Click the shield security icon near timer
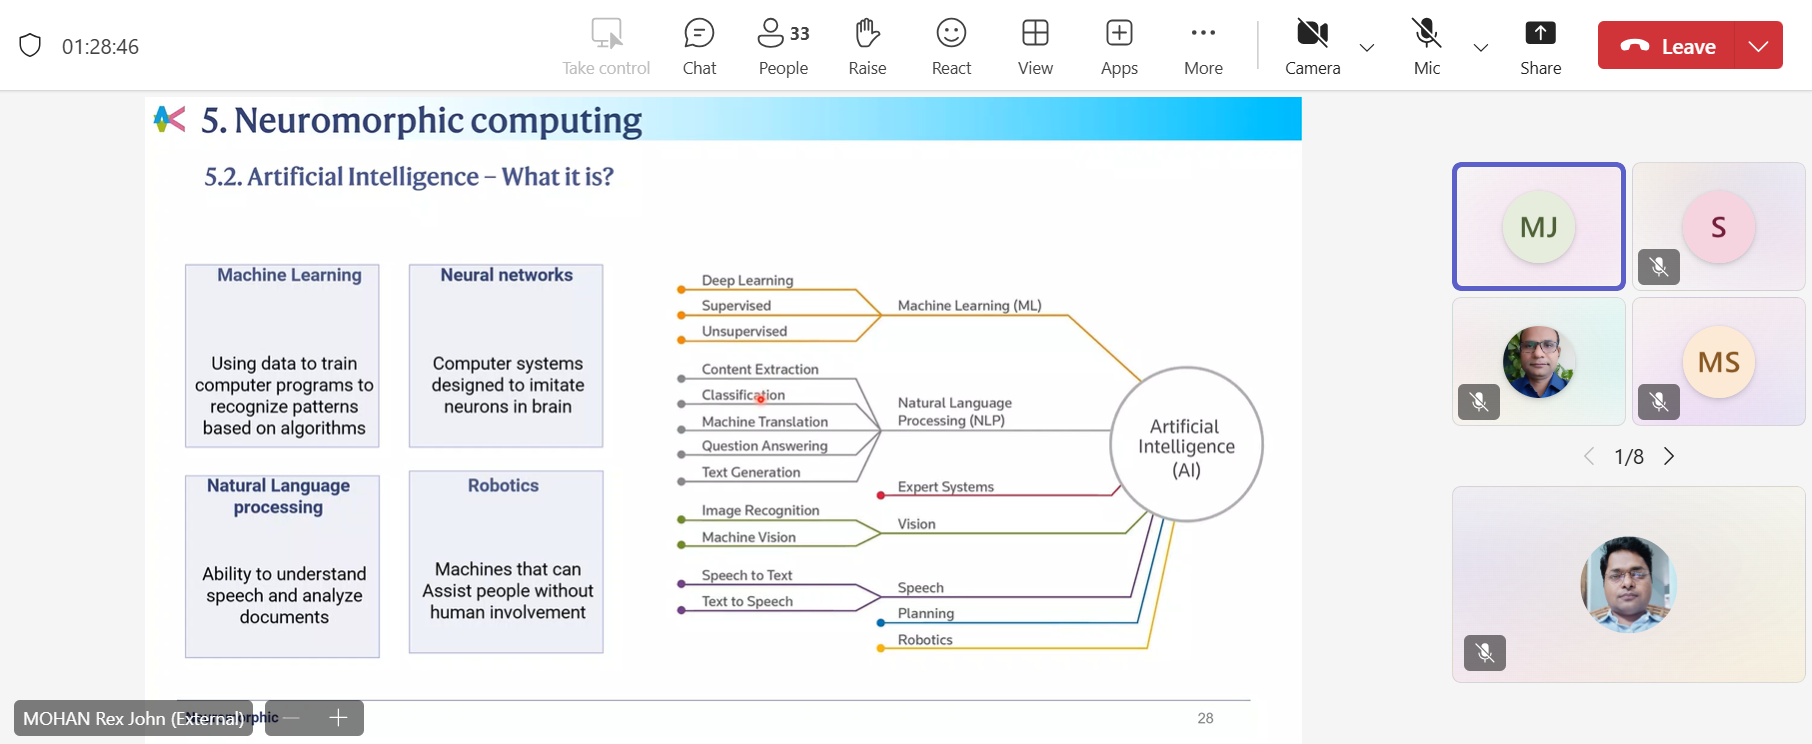Screen dimensions: 1812x744 pos(30,46)
